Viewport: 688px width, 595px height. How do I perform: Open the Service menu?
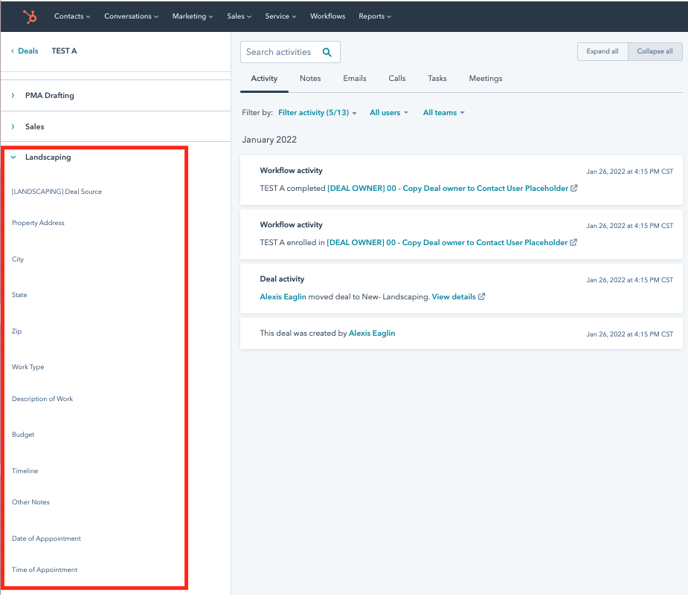(x=280, y=16)
